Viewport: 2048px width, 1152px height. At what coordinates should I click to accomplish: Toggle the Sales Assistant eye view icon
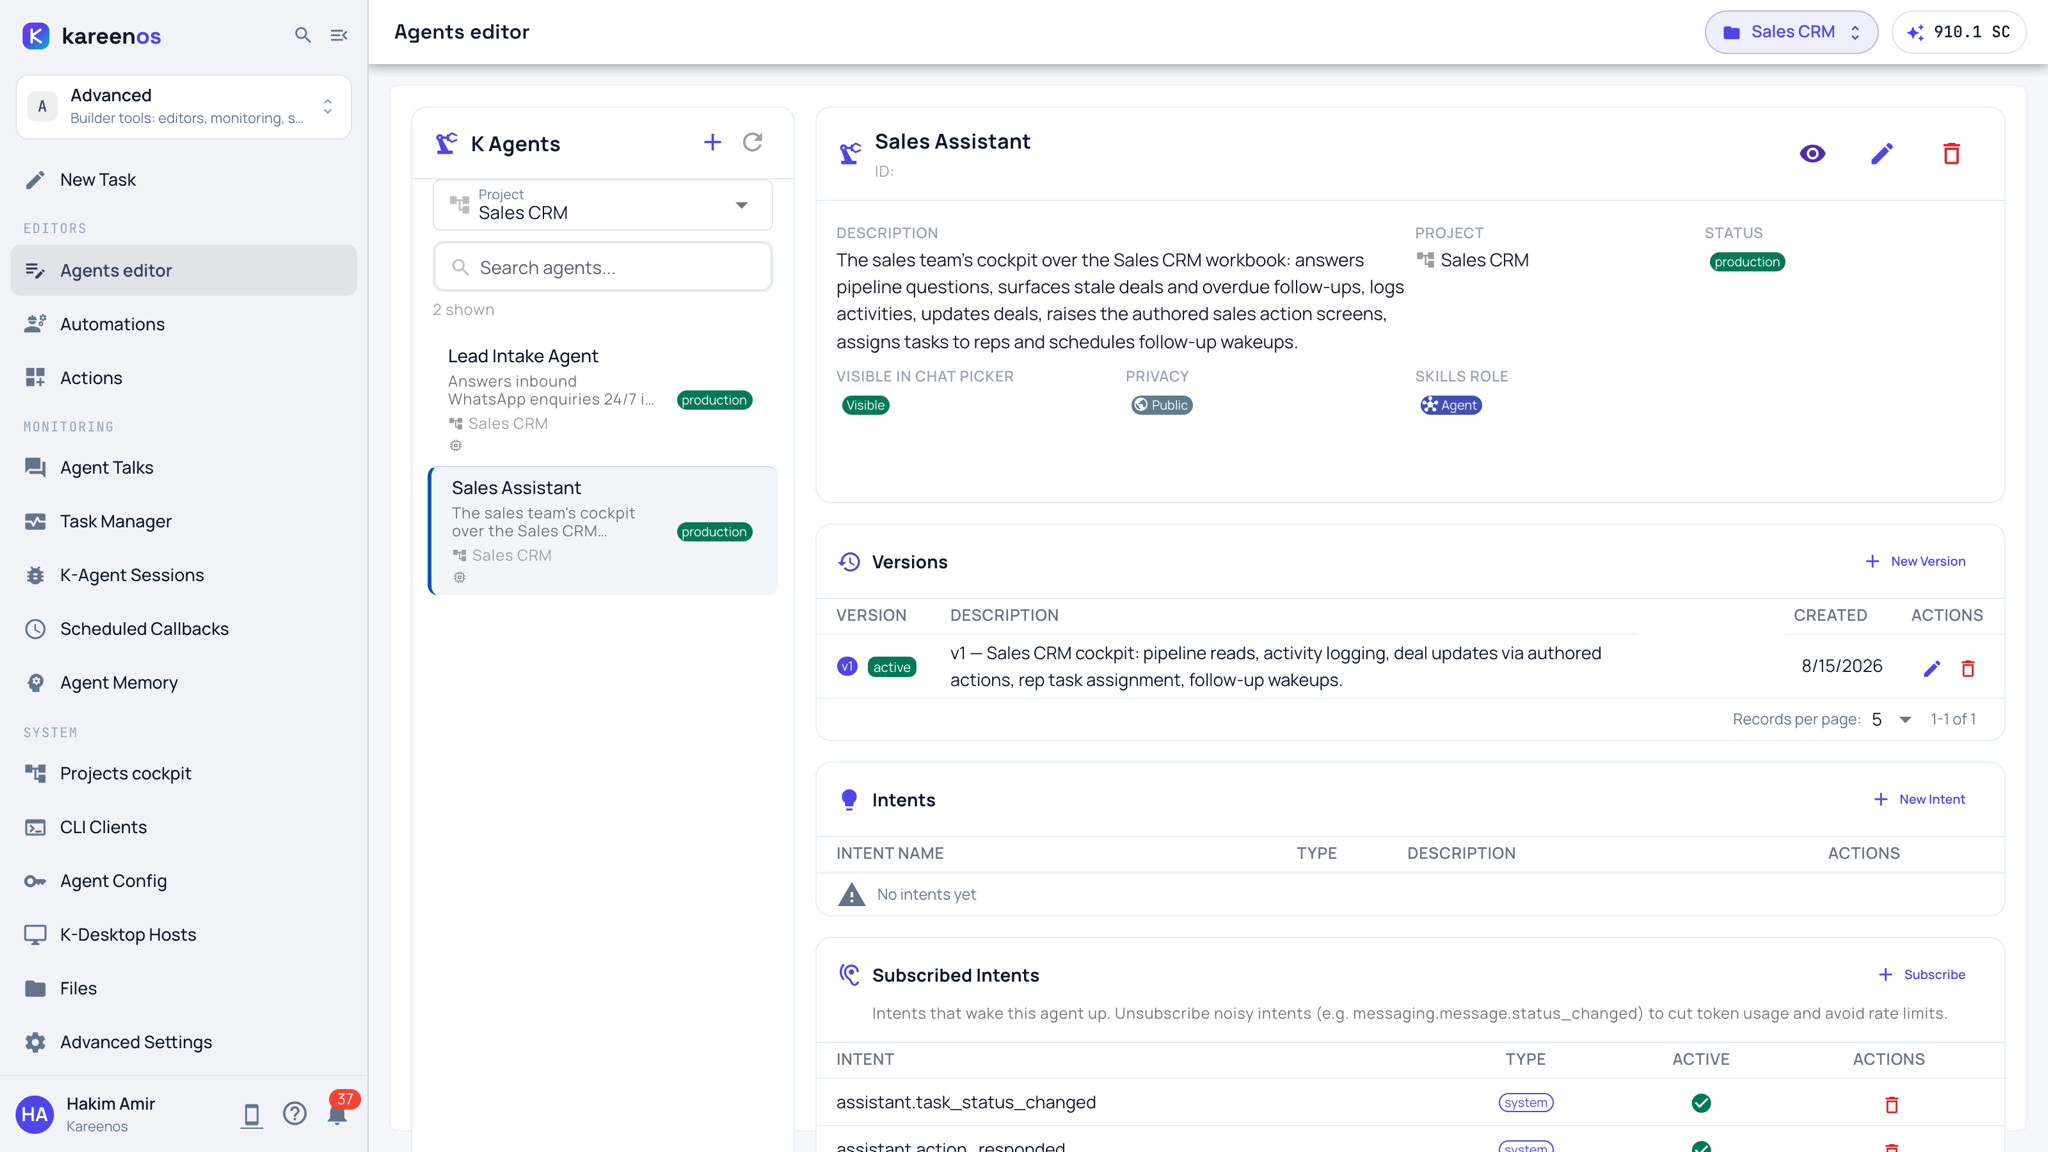[x=1812, y=154]
